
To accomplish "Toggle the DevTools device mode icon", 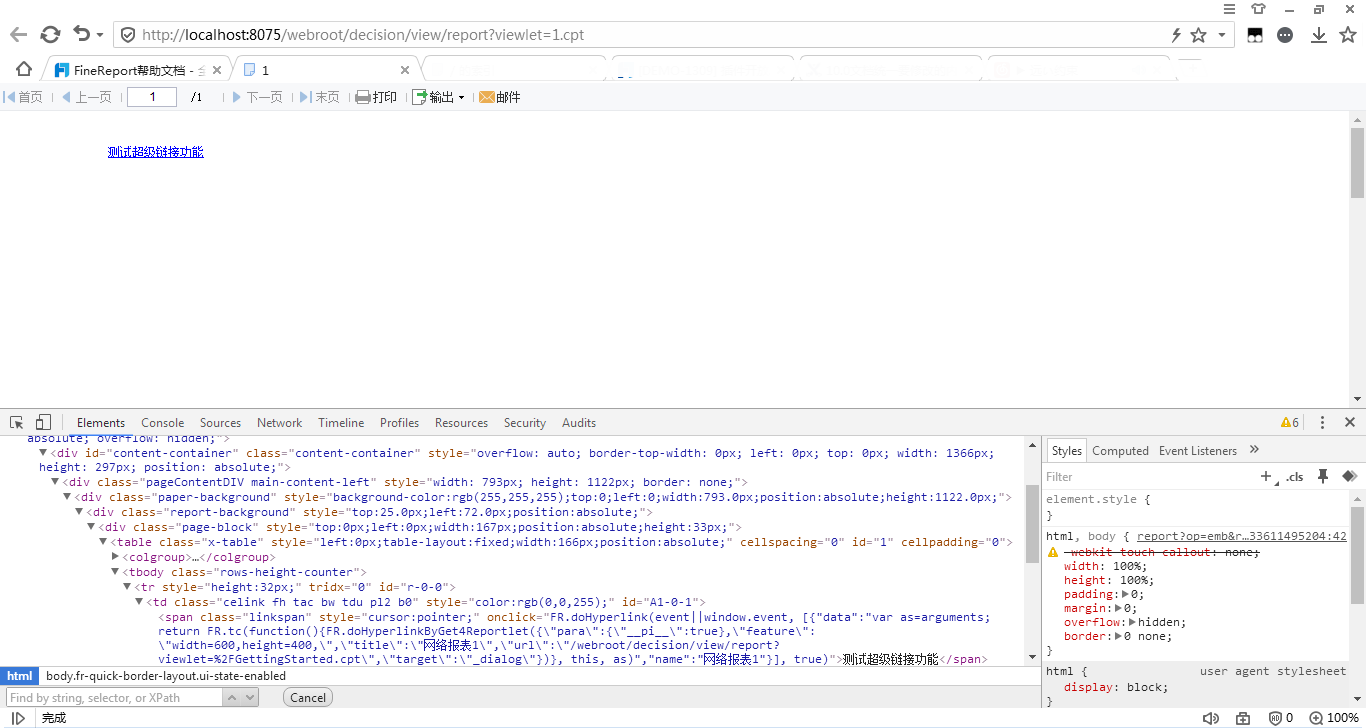I will [43, 422].
